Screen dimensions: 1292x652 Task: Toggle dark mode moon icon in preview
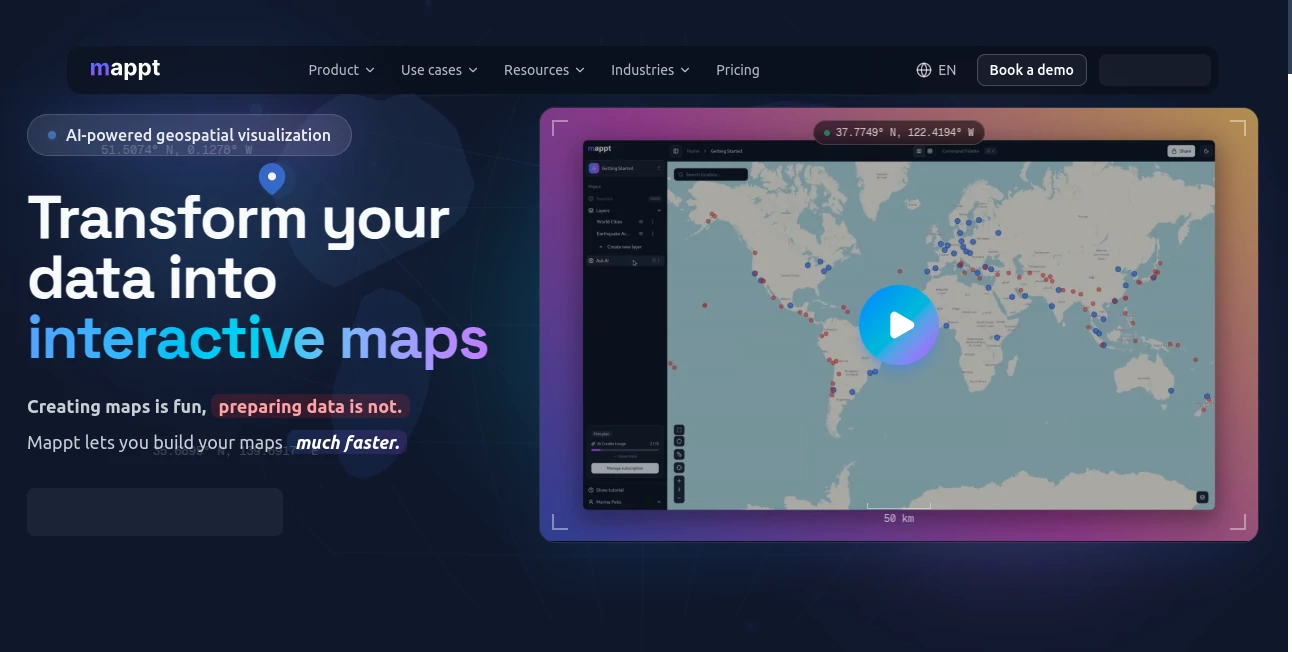coord(1206,151)
